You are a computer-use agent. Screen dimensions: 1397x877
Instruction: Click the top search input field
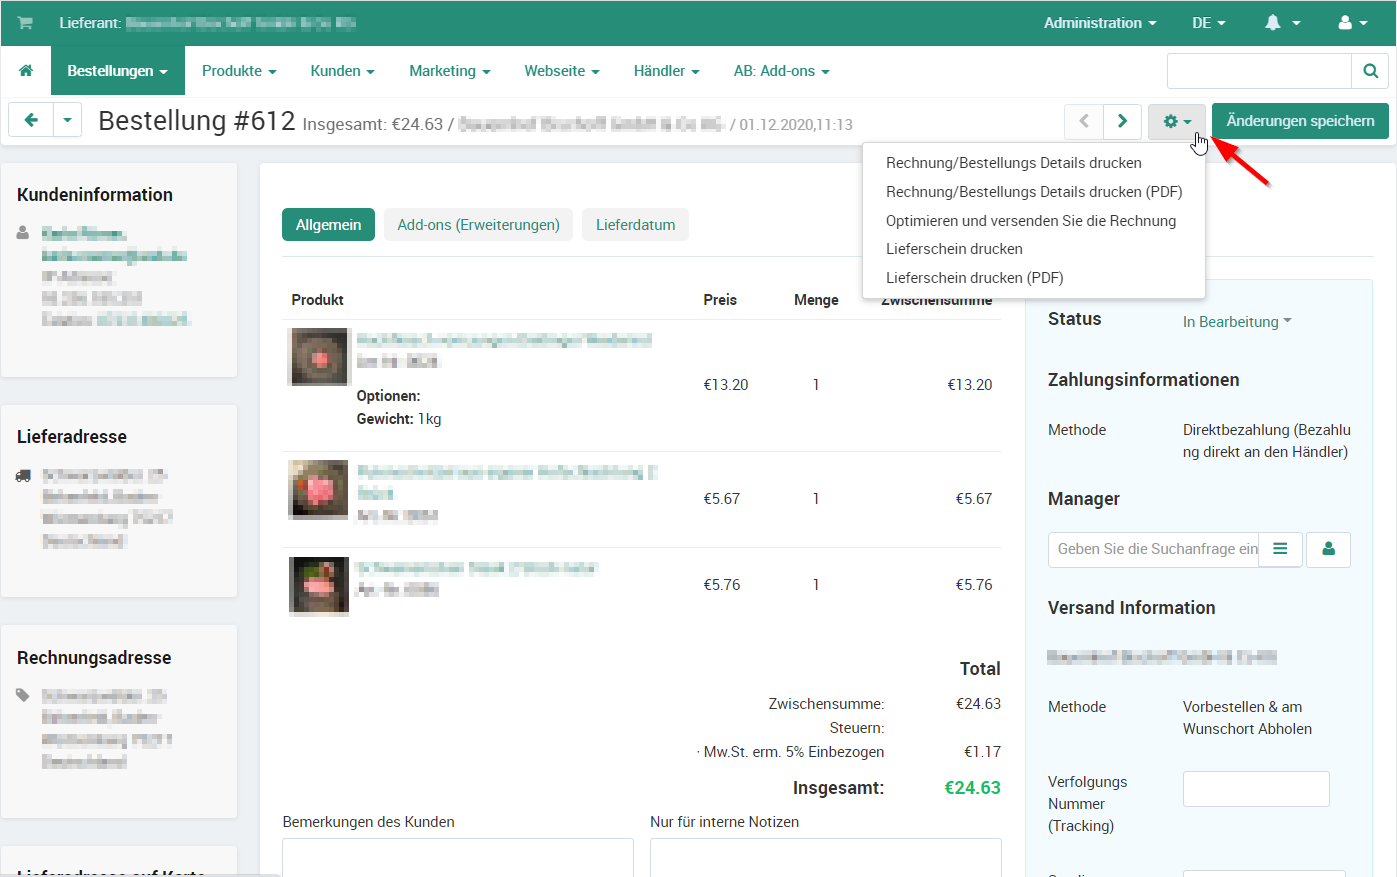(1259, 71)
